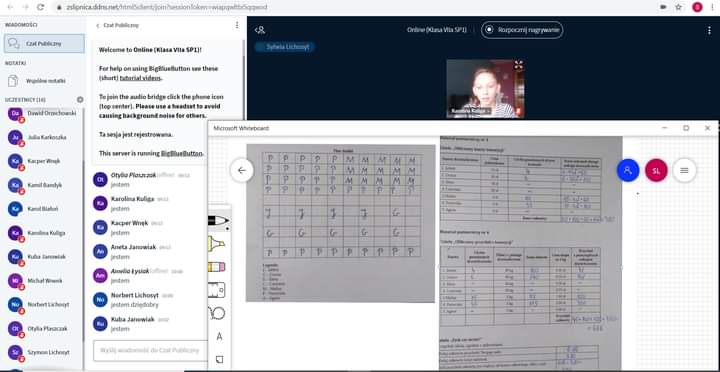
Task: Expand webcam video to fullscreen
Action: (x=518, y=65)
